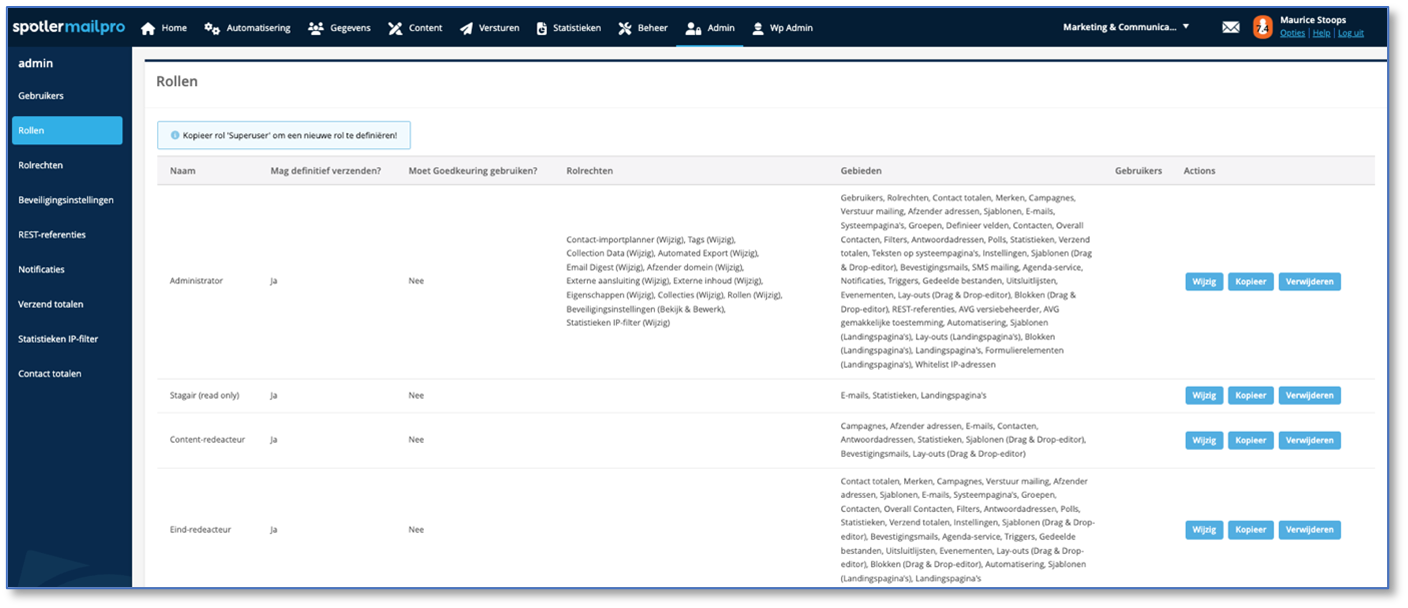The height and width of the screenshot is (608, 1408).
Task: Open the Wp Admin menu
Action: pyautogui.click(x=782, y=28)
